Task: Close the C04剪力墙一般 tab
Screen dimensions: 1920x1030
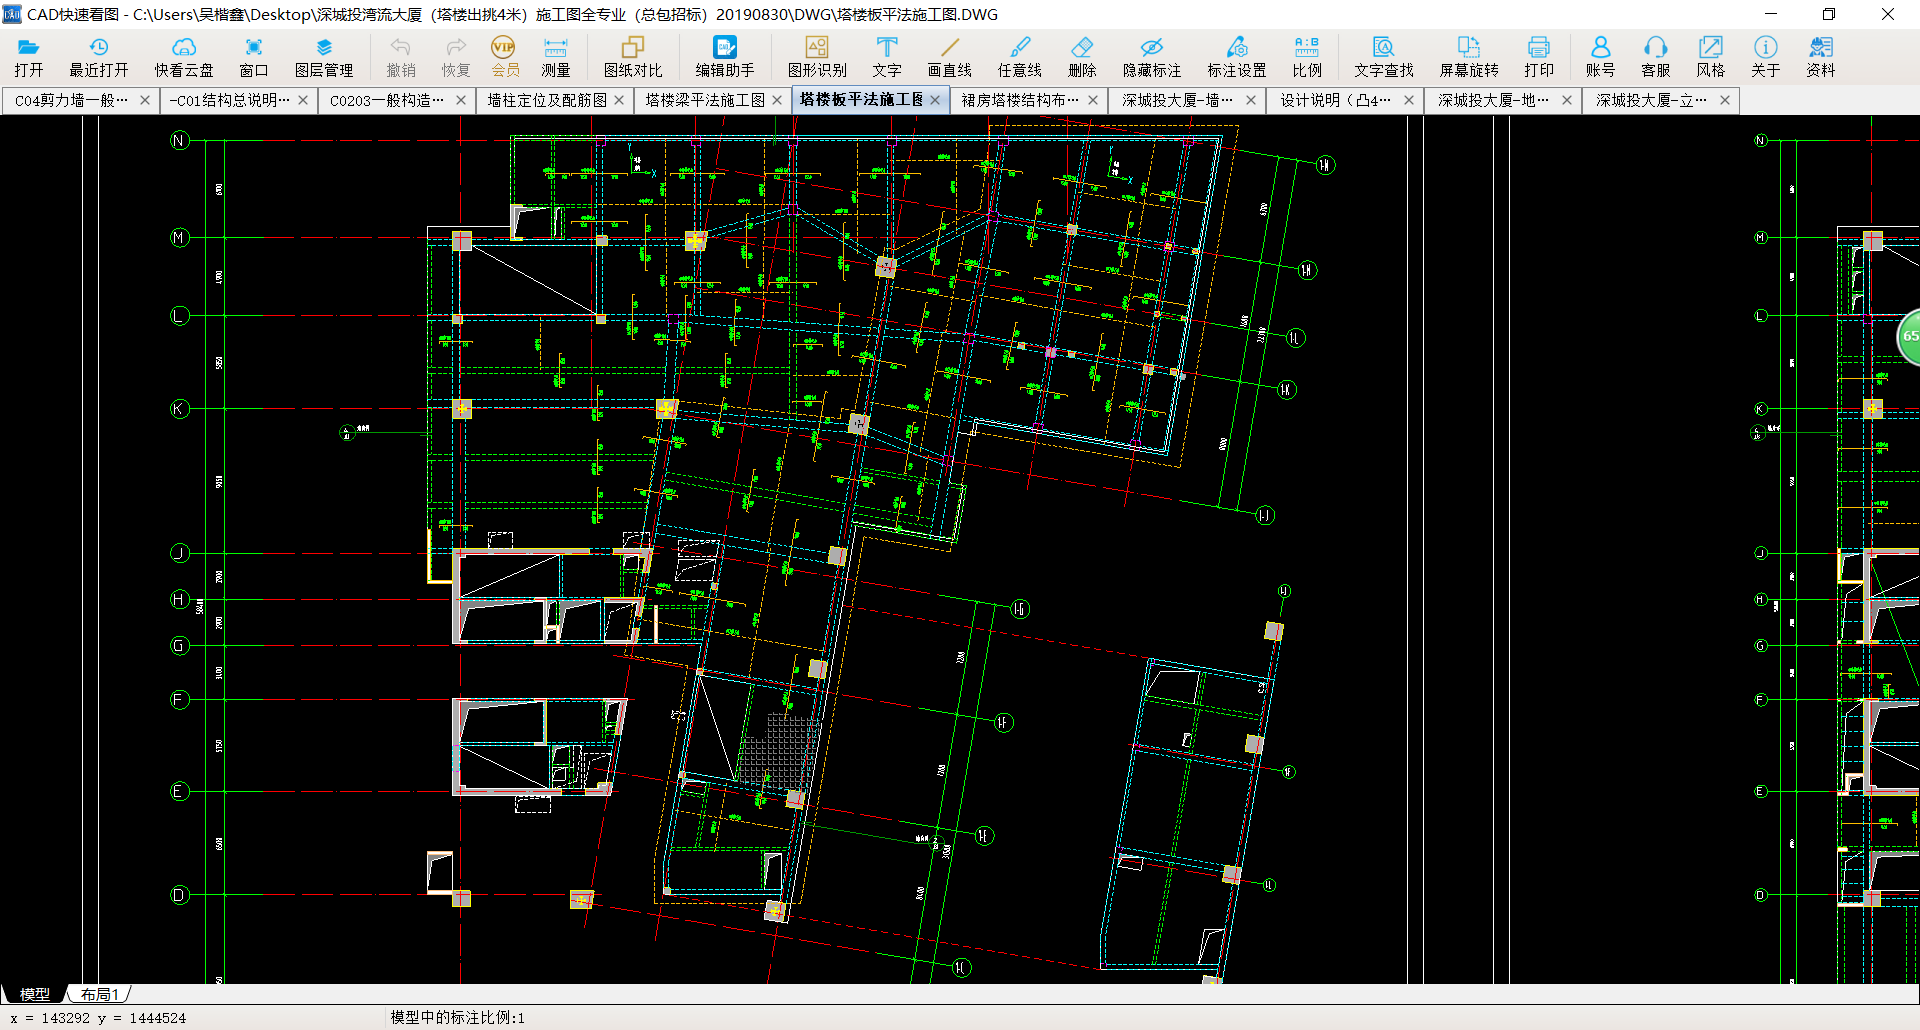Action: [x=145, y=100]
